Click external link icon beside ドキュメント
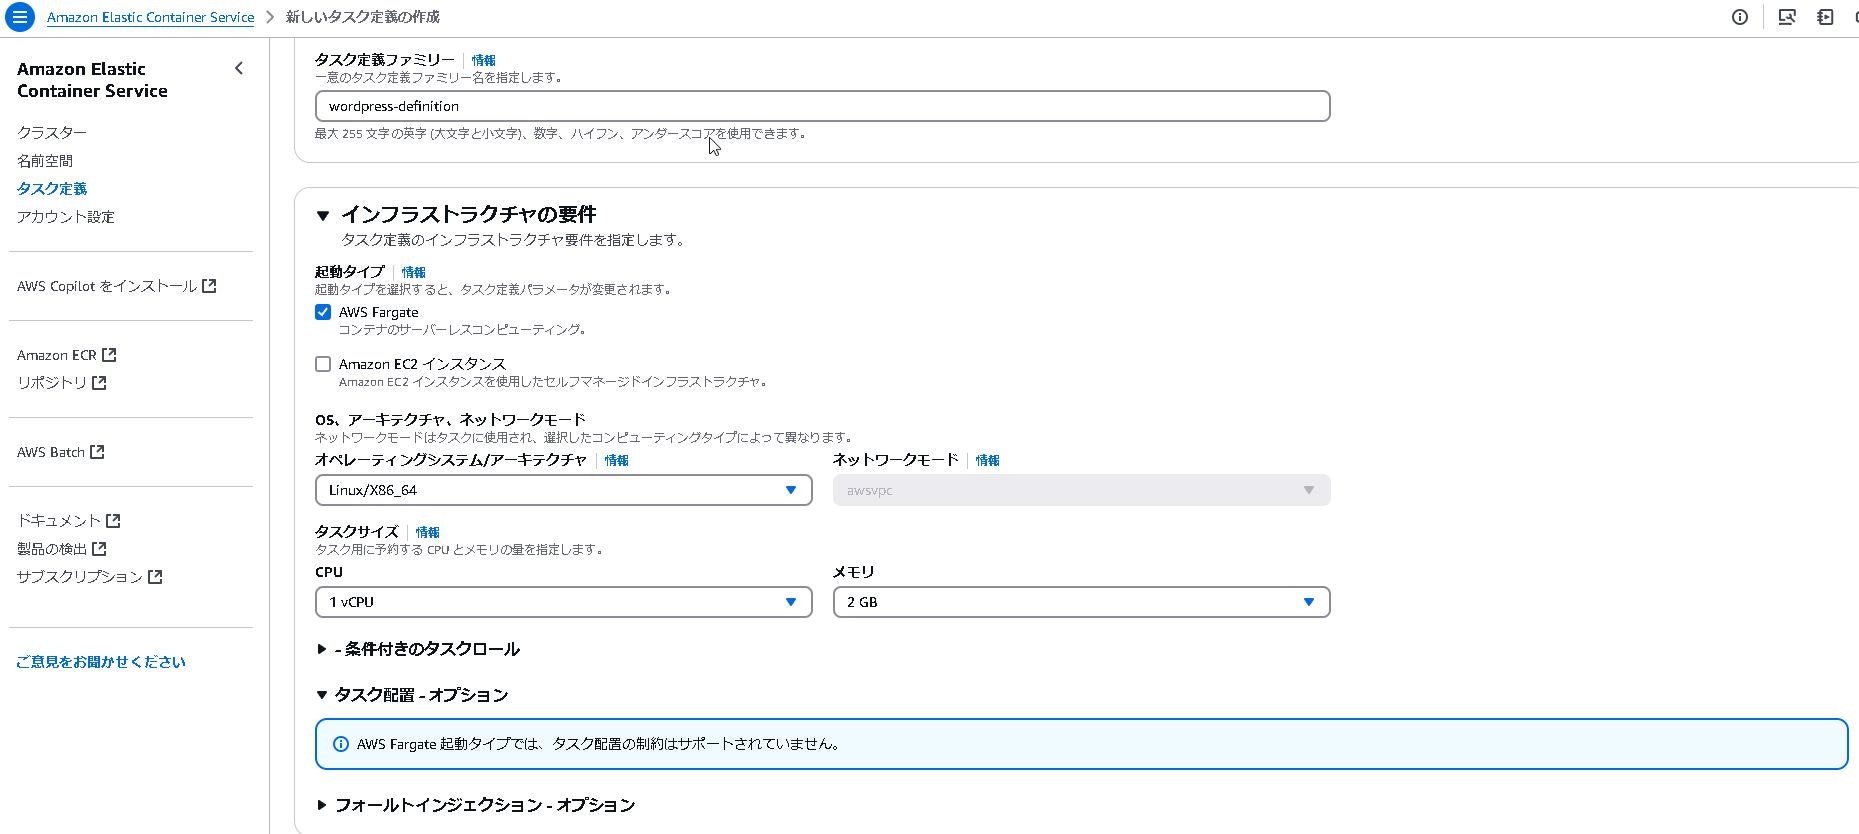 113,521
